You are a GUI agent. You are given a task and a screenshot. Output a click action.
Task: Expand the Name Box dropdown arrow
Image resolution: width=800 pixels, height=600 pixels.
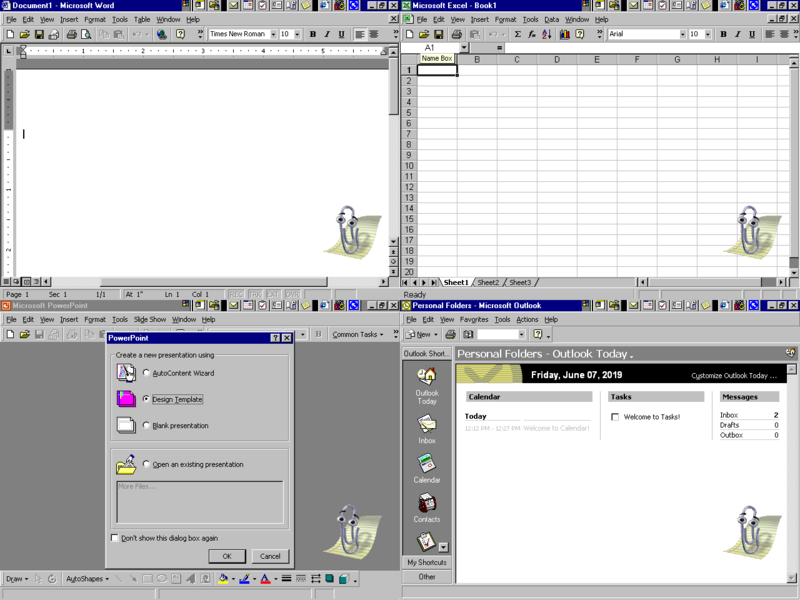464,47
